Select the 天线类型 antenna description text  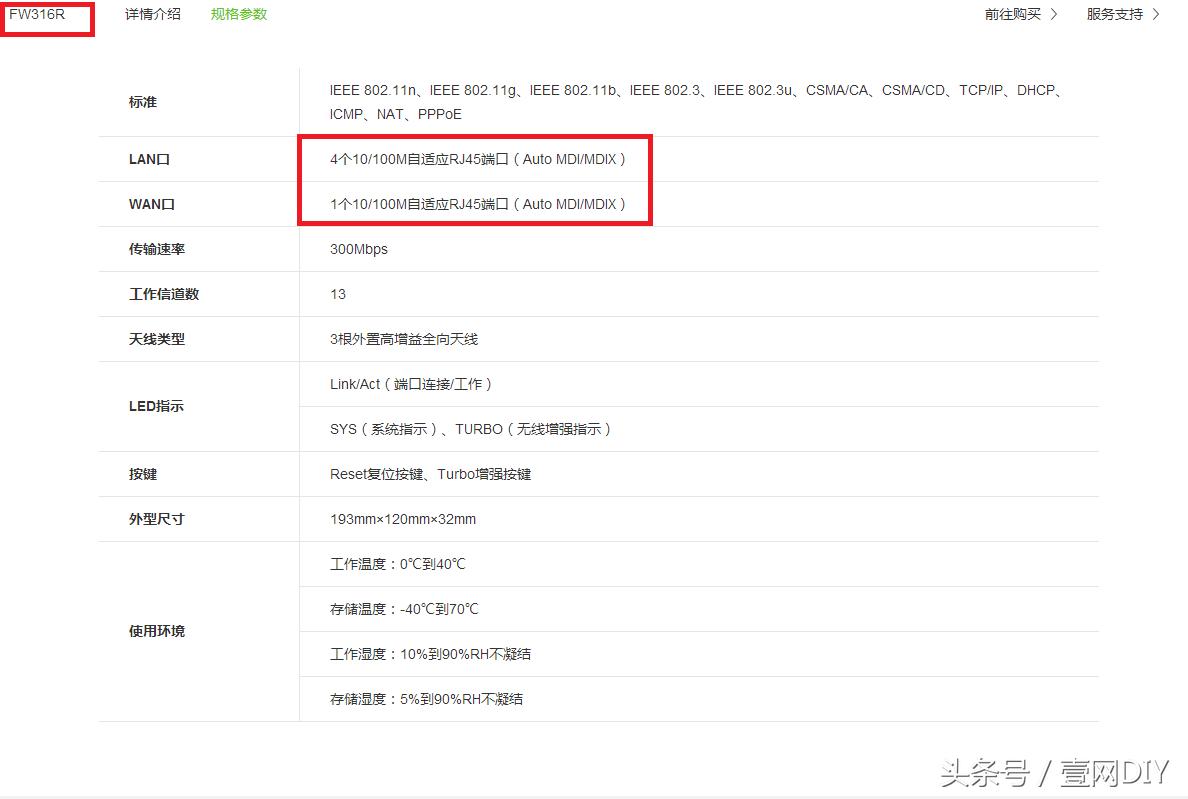pos(404,339)
